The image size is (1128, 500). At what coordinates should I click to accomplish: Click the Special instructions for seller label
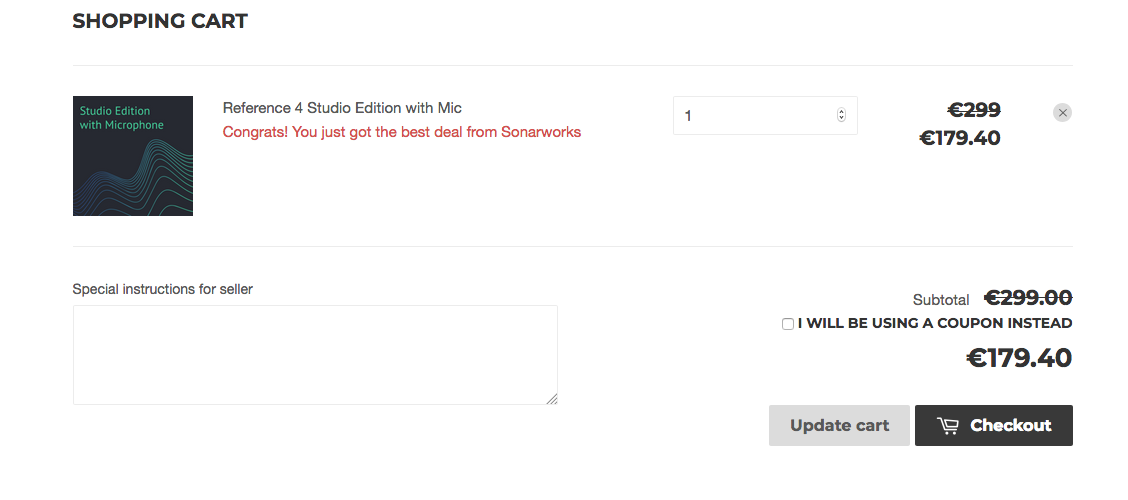163,289
